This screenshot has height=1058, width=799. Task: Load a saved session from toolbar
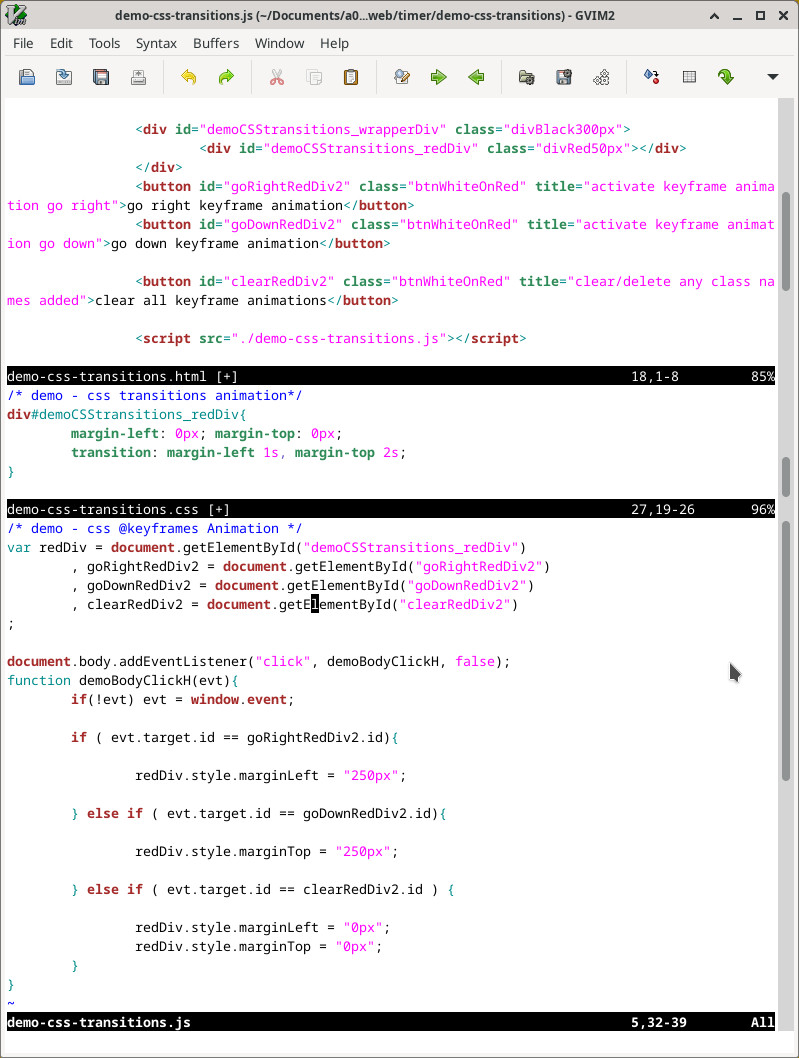526,77
